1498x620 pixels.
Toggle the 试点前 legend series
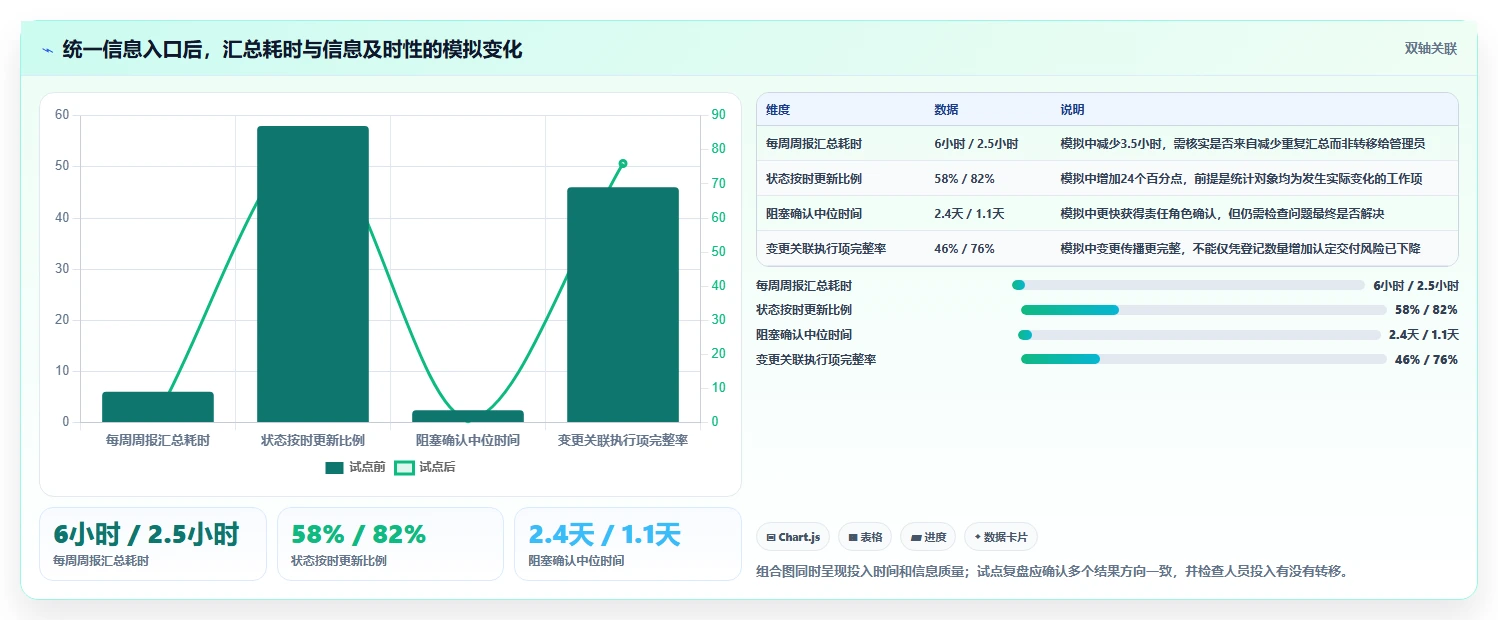point(356,467)
